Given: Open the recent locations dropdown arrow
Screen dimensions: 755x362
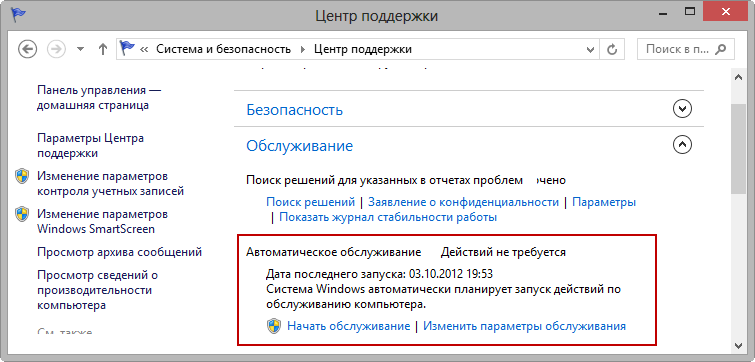Looking at the screenshot, I should pyautogui.click(x=80, y=49).
